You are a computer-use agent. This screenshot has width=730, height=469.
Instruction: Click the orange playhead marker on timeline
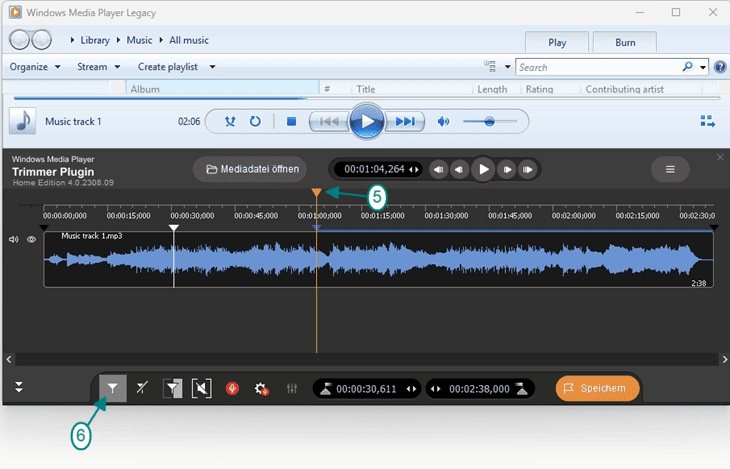click(x=317, y=192)
